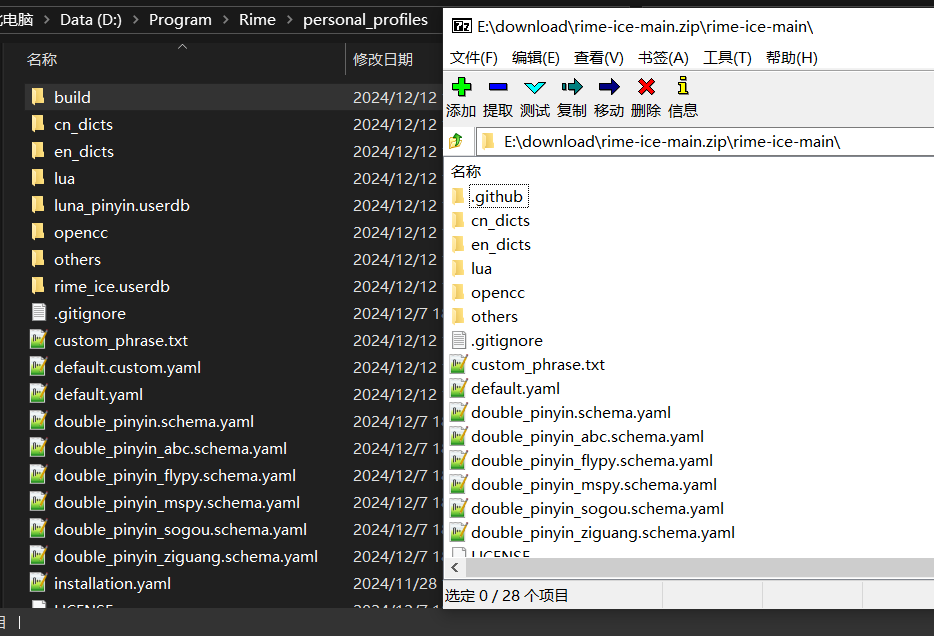The width and height of the screenshot is (934, 636).
Task: Select the .github folder in 7-Zip
Action: point(497,197)
